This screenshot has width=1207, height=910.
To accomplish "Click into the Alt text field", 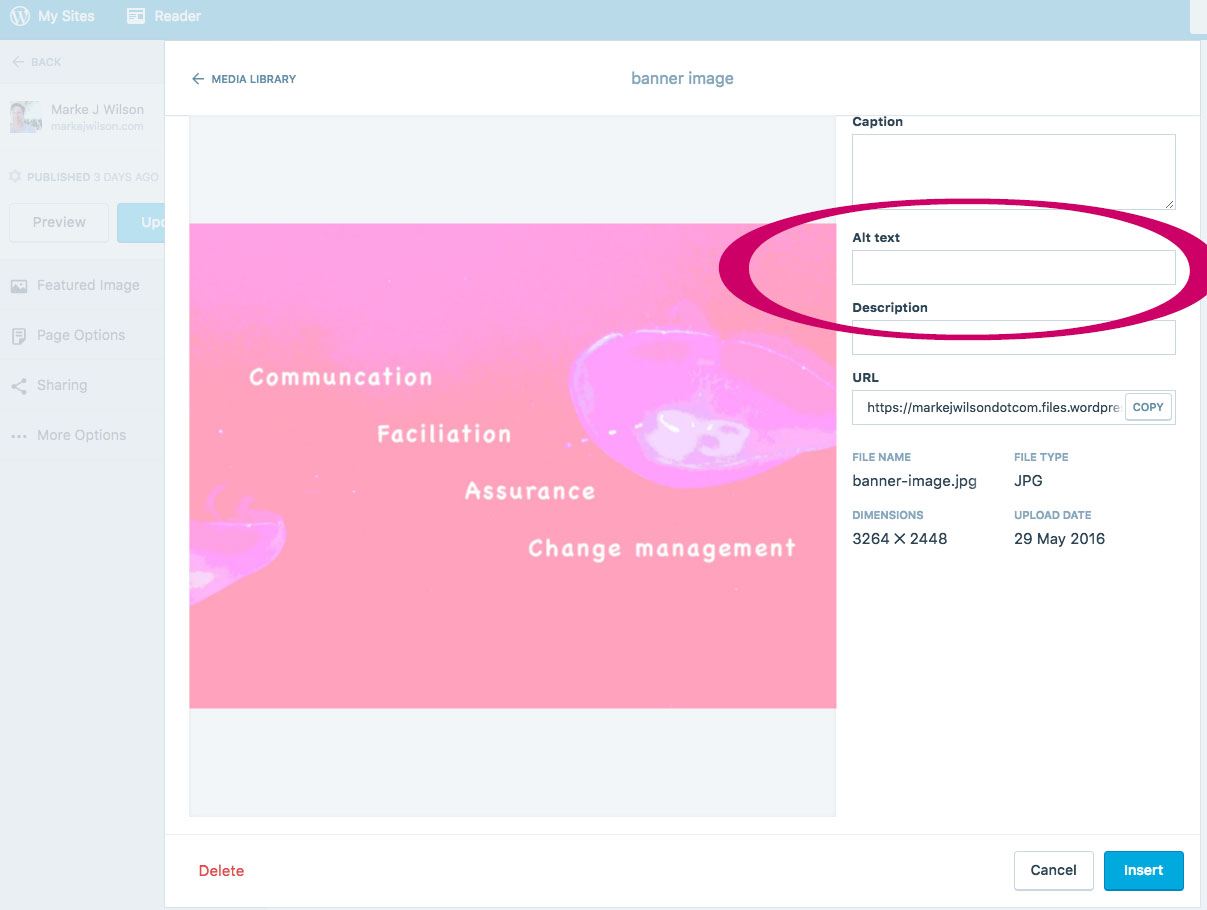I will point(1013,268).
